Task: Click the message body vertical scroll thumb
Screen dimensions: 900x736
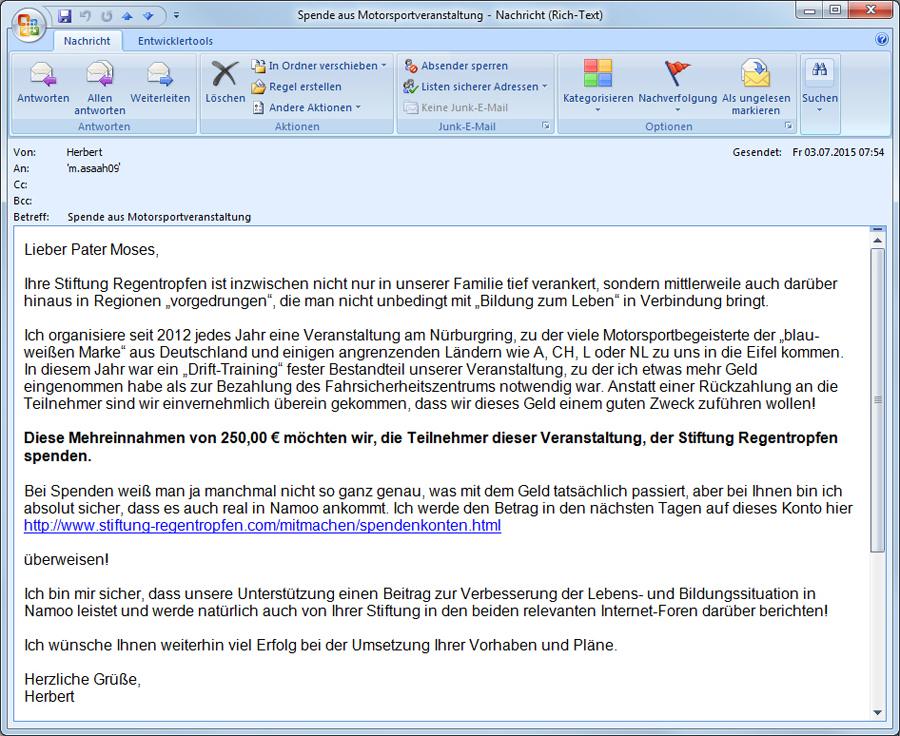Action: 878,400
